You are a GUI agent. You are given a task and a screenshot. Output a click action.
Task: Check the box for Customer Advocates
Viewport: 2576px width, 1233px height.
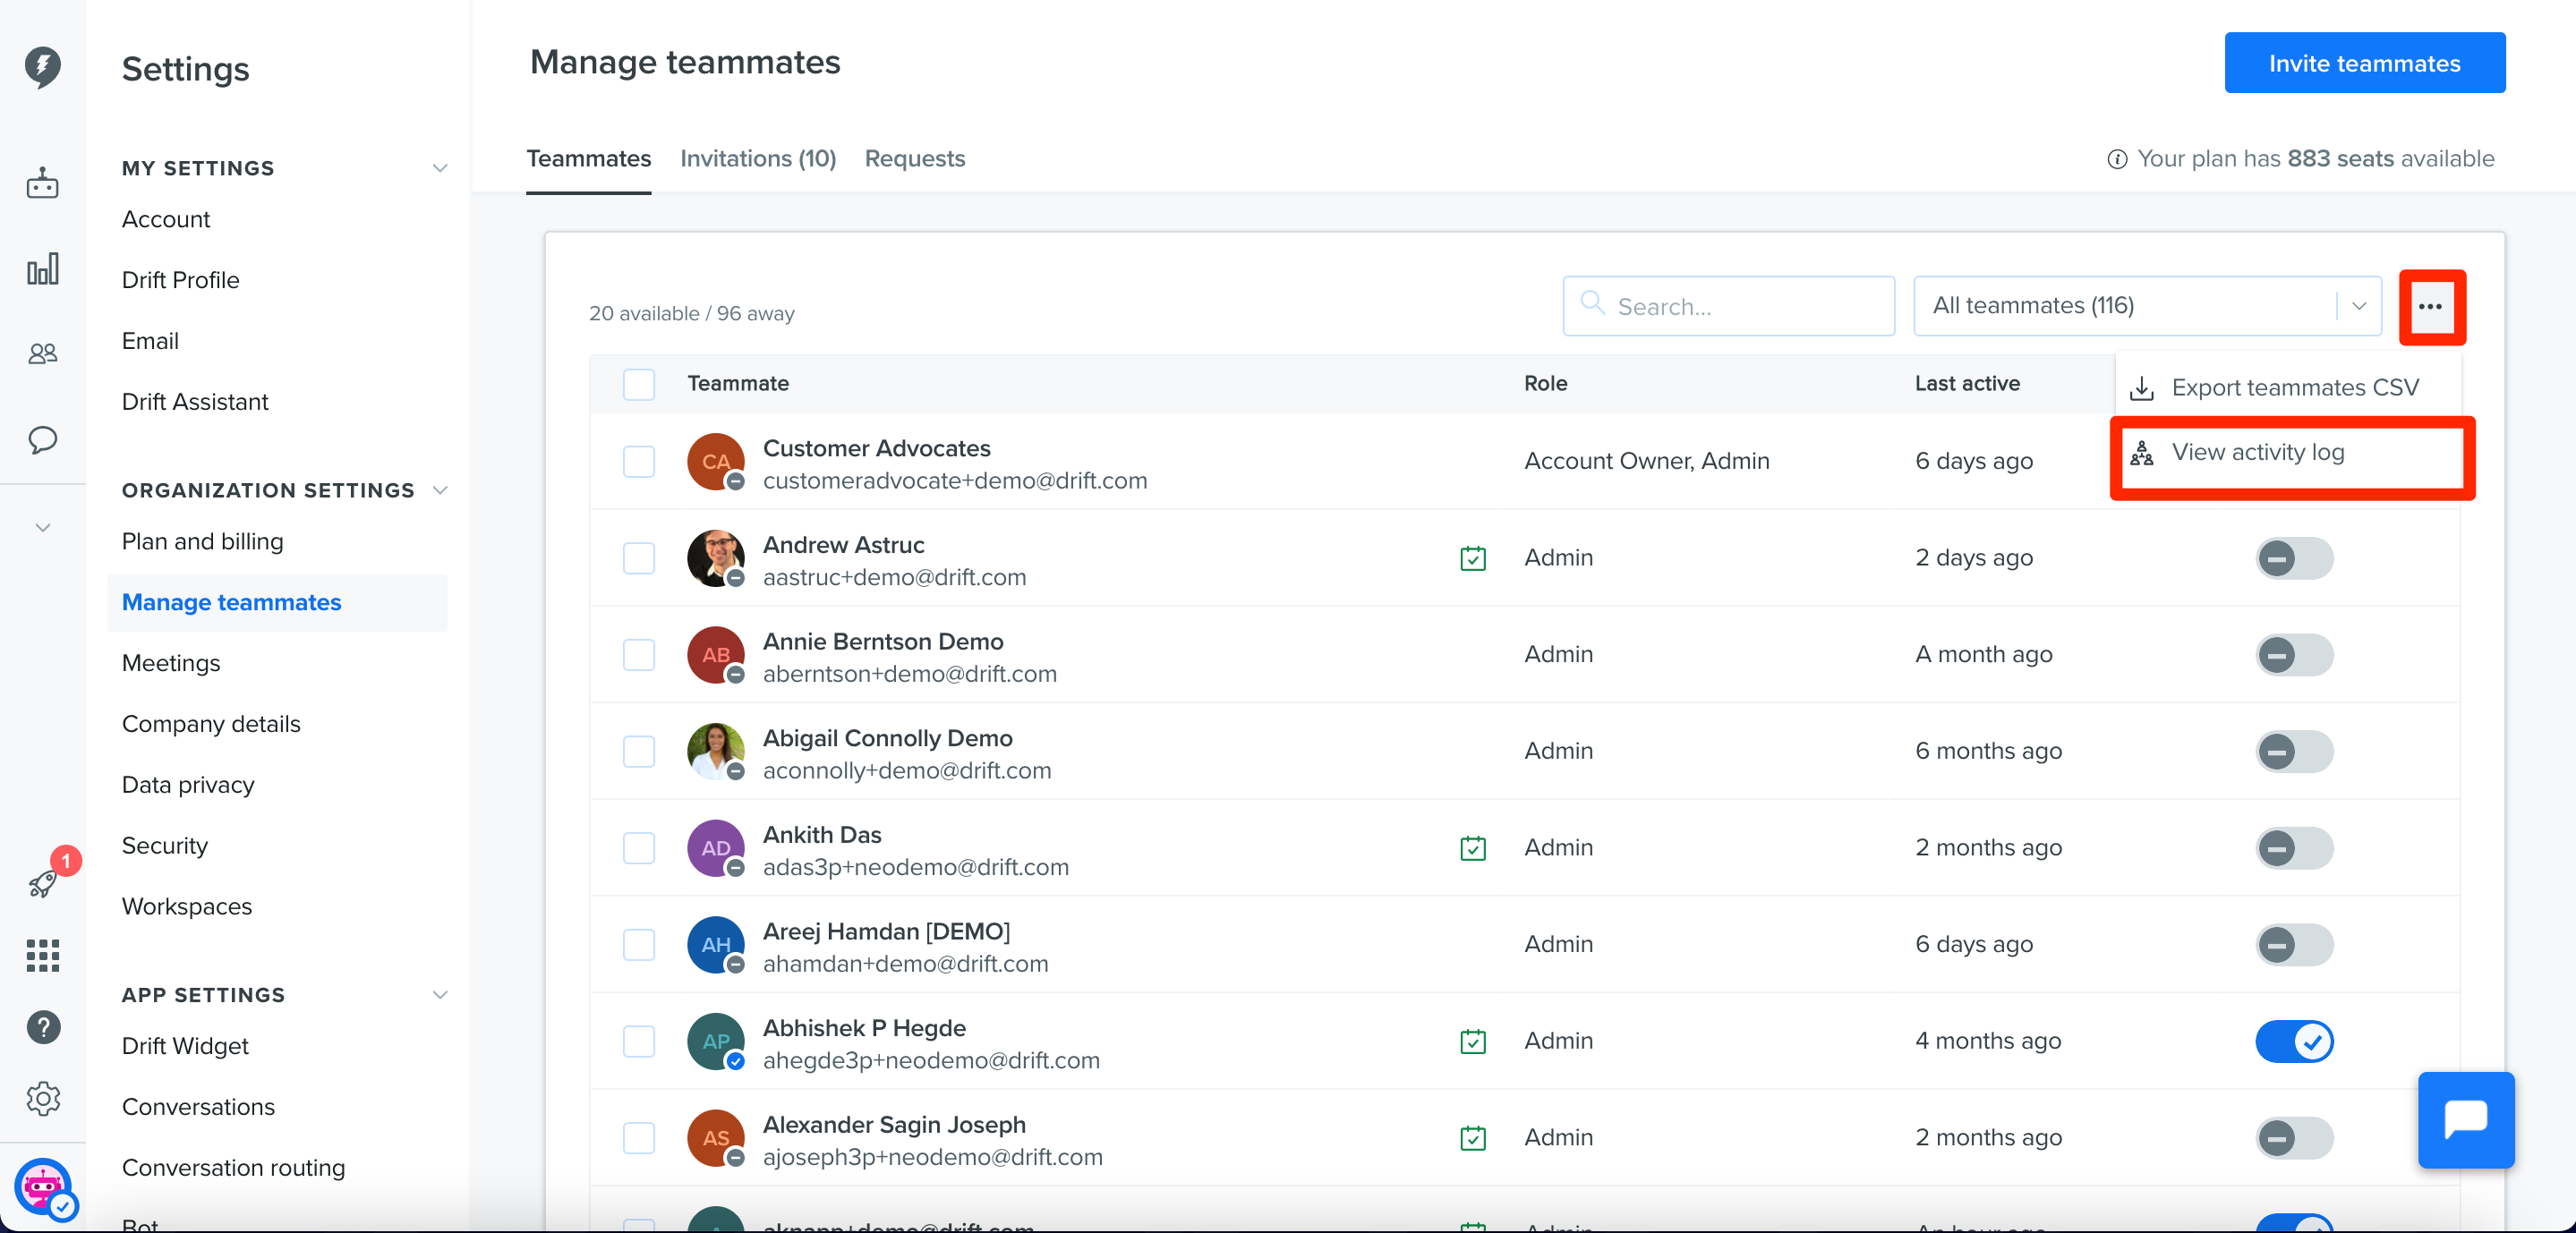click(x=638, y=461)
